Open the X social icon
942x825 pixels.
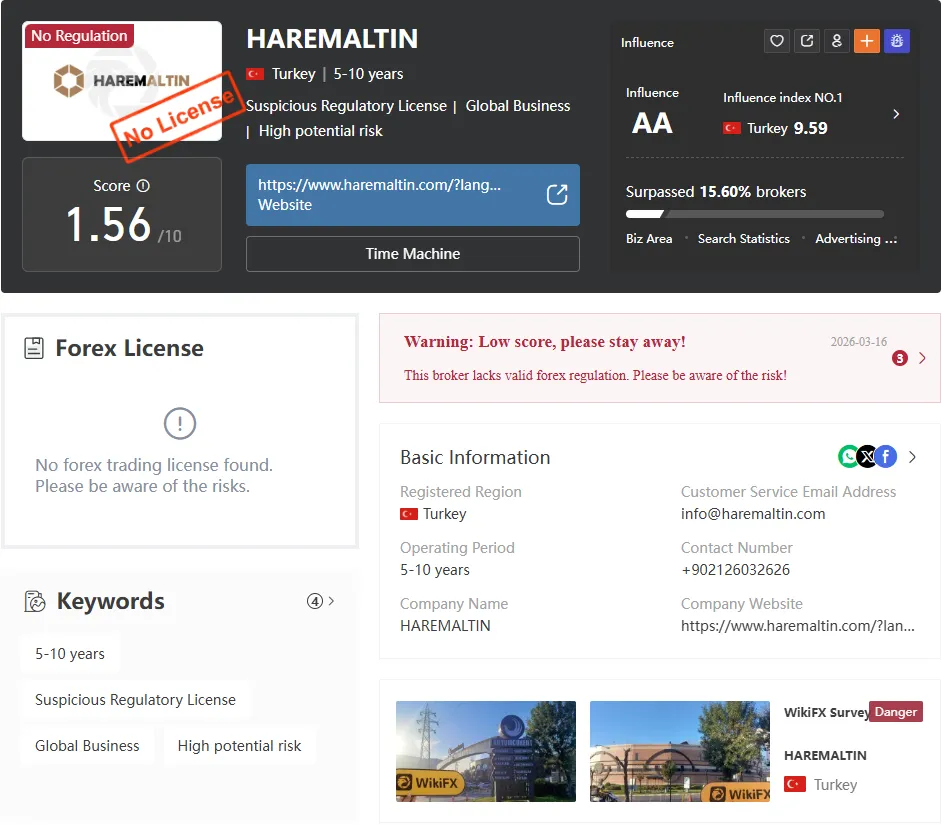[867, 457]
